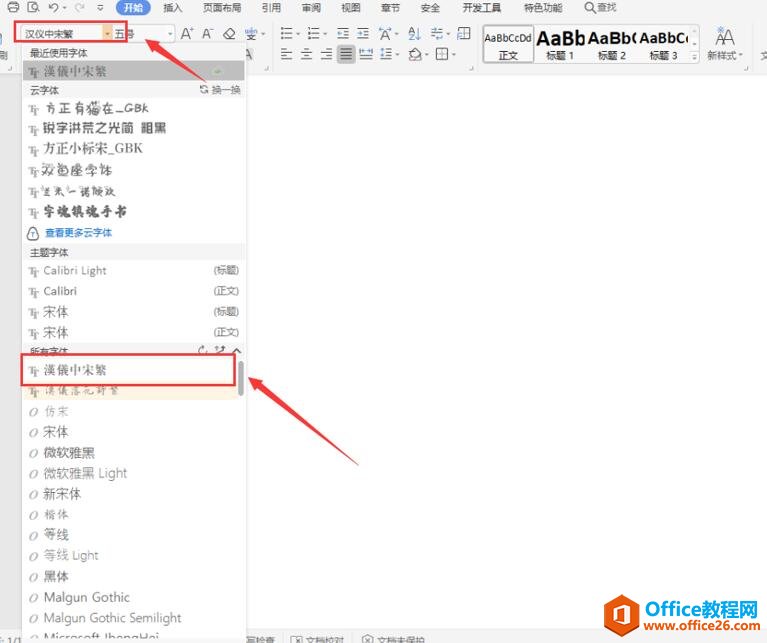The image size is (767, 643).
Task: Click the shading paint bucket icon
Action: [415, 54]
